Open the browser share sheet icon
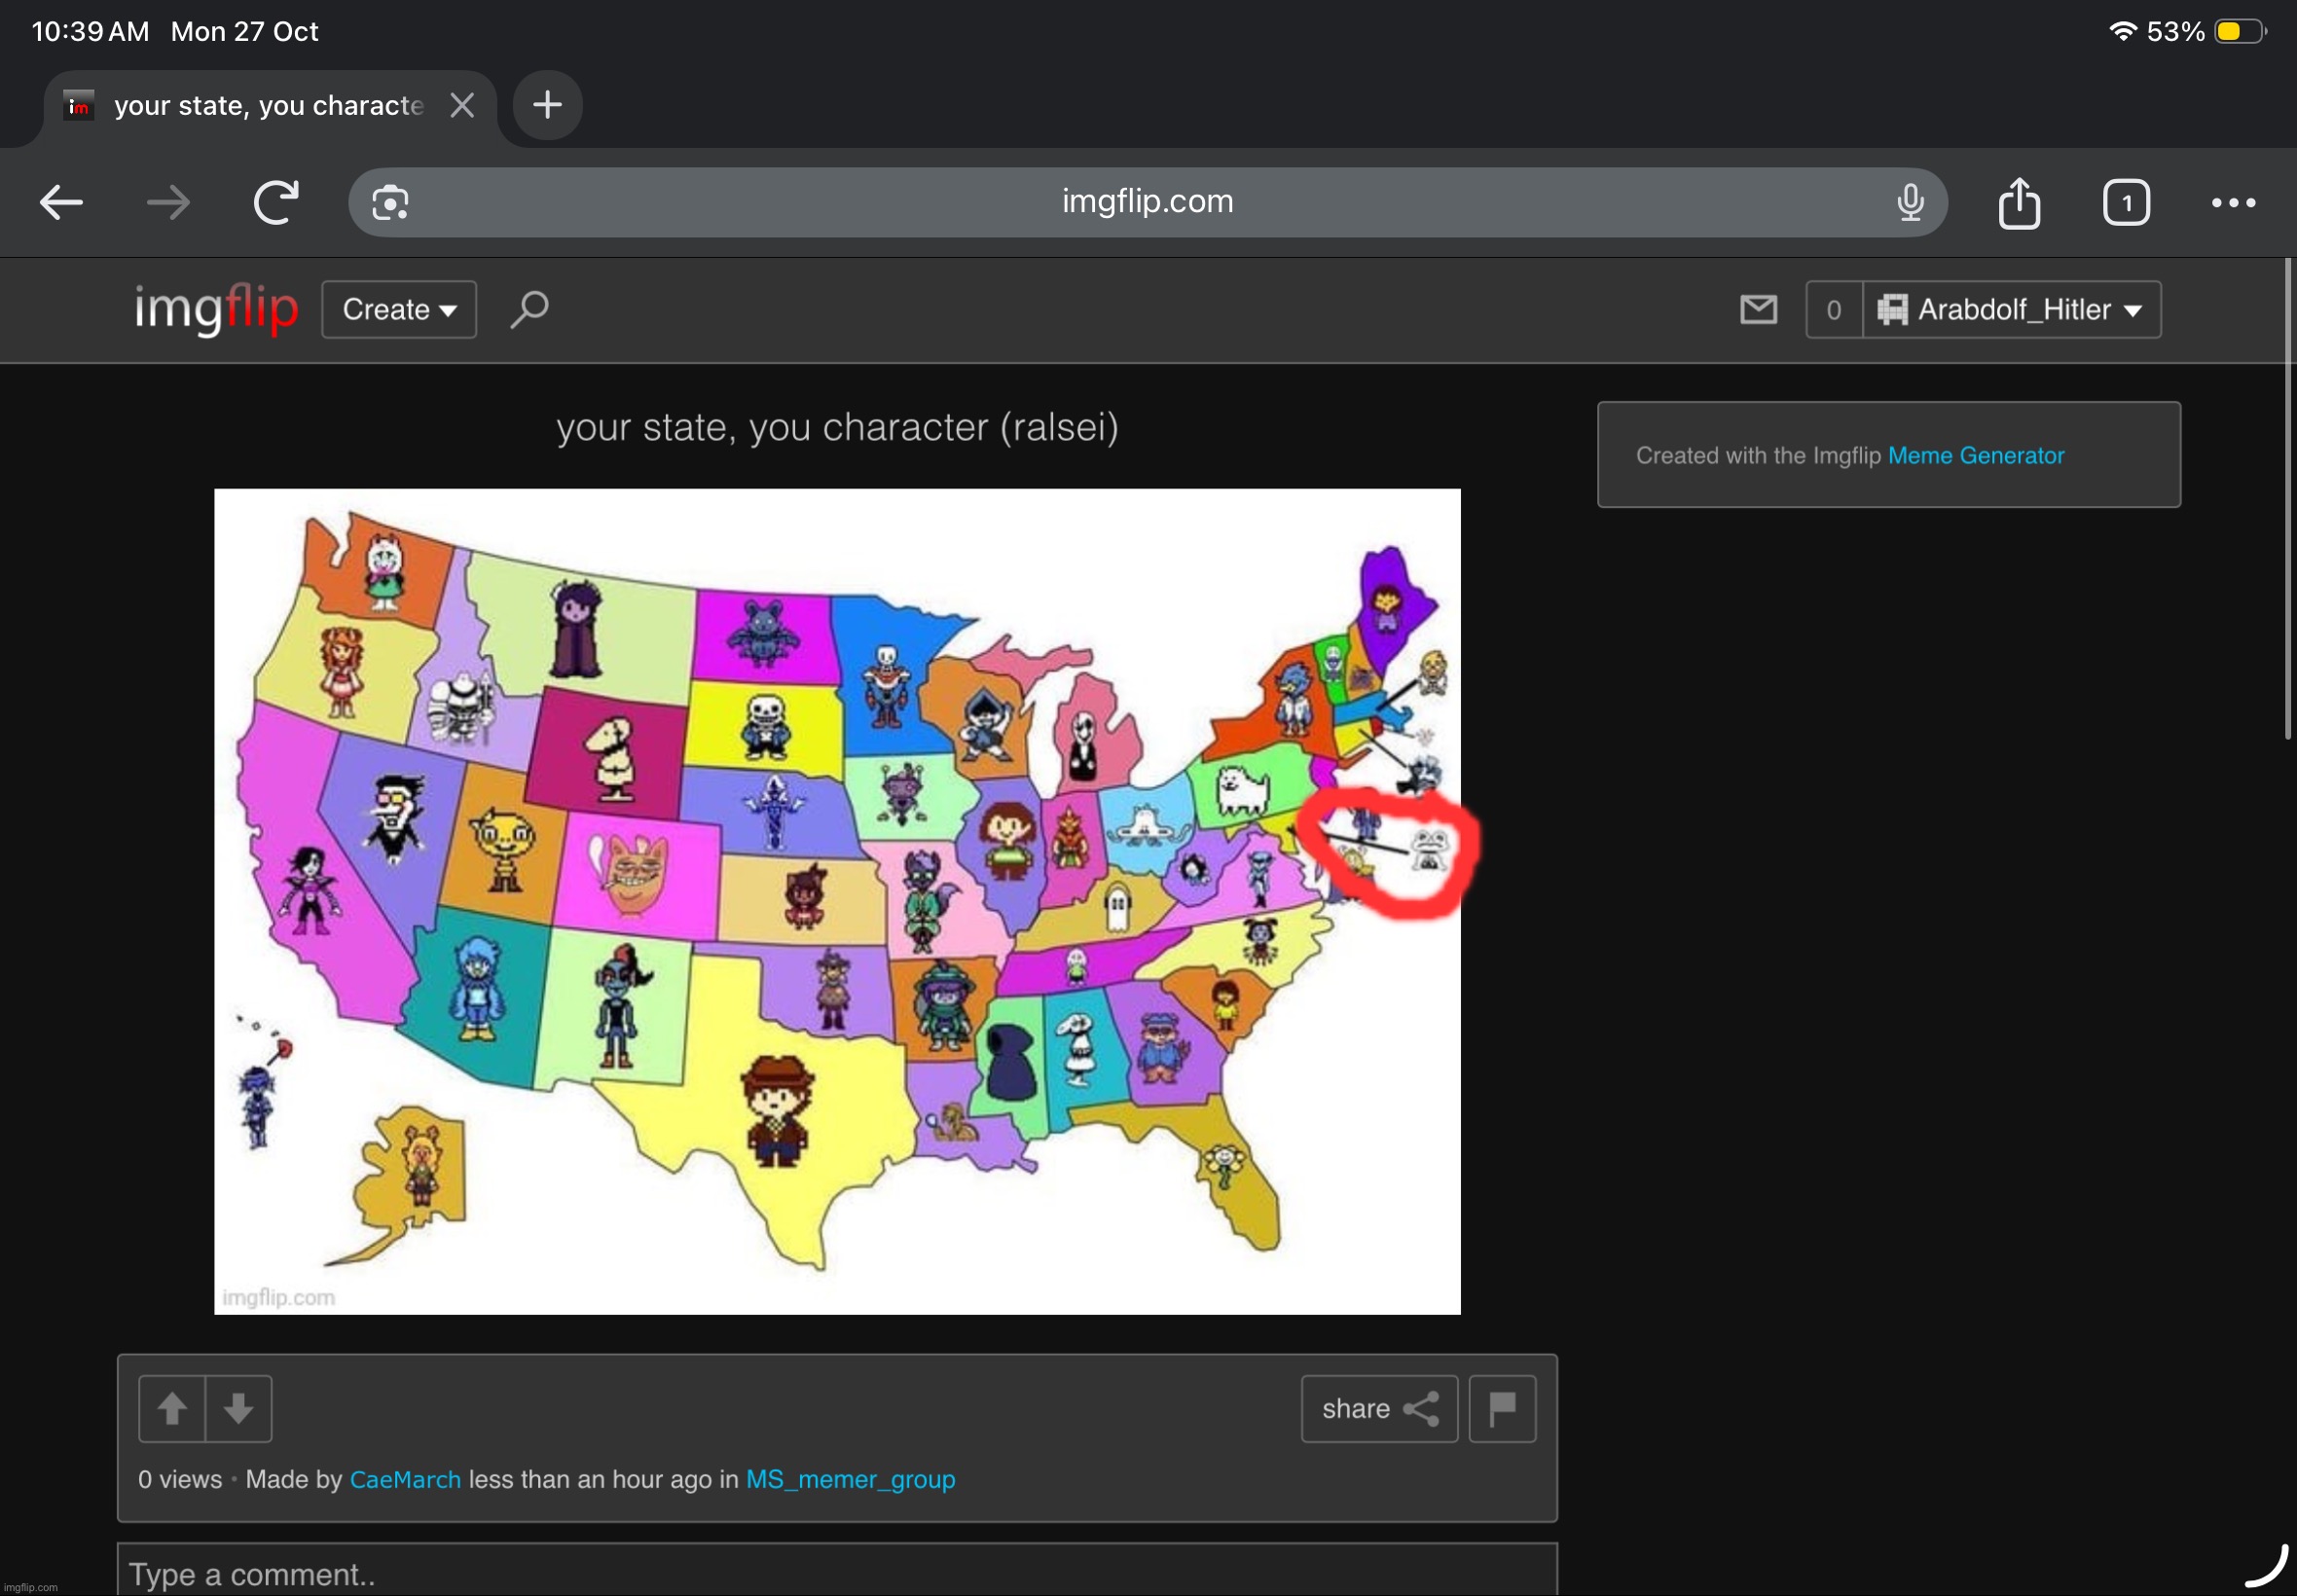Image resolution: width=2297 pixels, height=1596 pixels. pos(2018,203)
